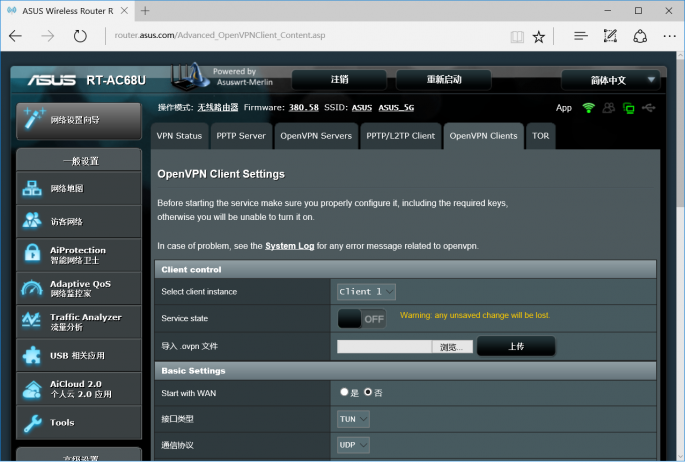Open Tools wrench icon
The height and width of the screenshot is (463, 685).
tap(32, 423)
